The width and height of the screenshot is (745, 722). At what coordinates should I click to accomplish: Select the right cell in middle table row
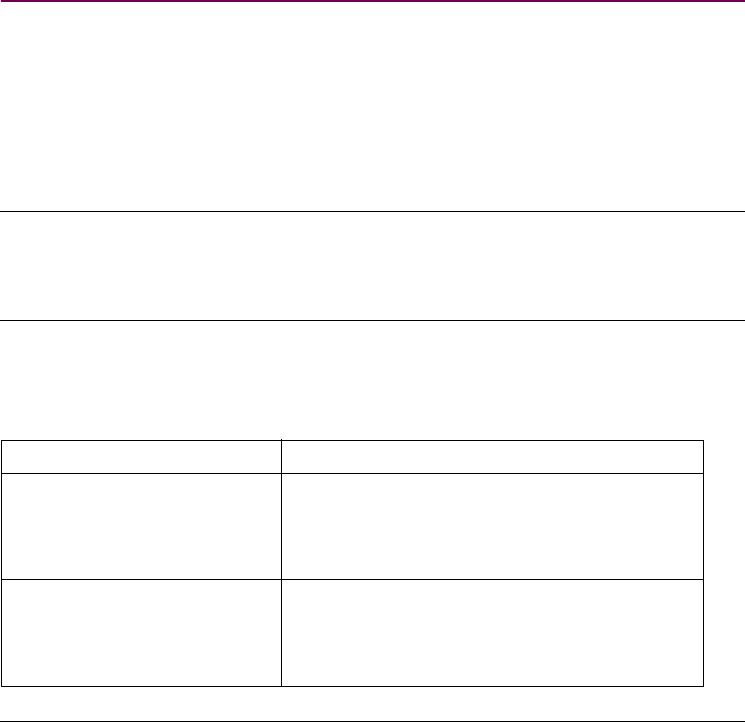point(492,525)
